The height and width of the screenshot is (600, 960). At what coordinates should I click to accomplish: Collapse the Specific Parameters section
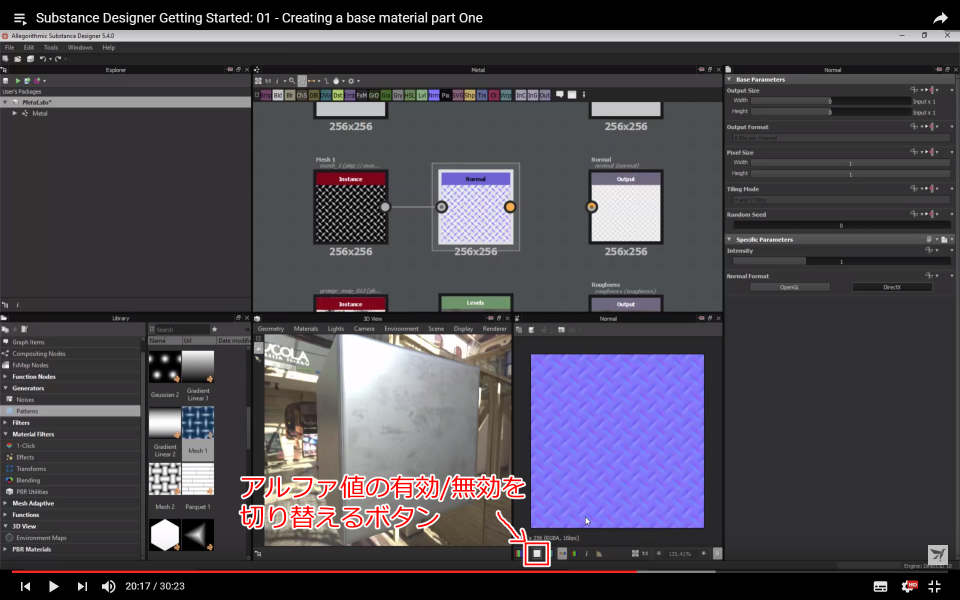(x=729, y=239)
